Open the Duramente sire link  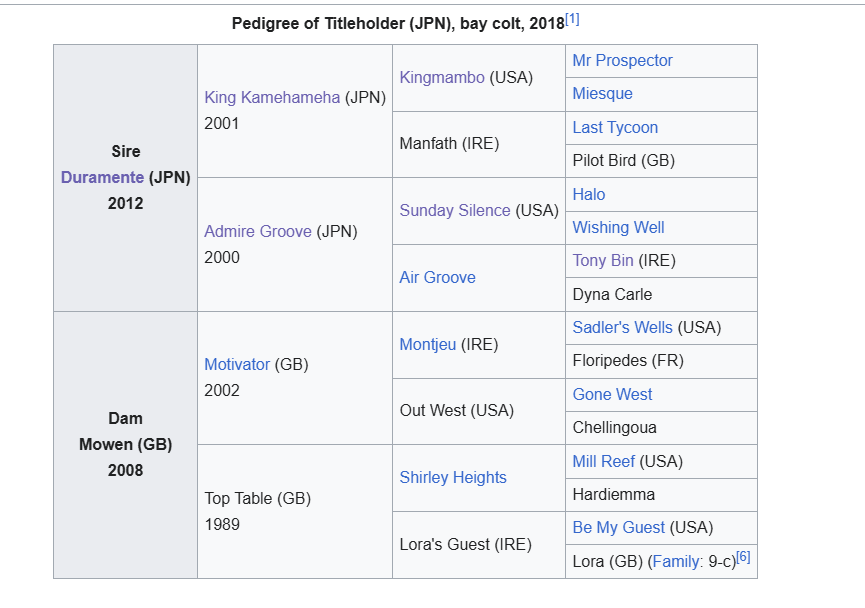pyautogui.click(x=102, y=178)
